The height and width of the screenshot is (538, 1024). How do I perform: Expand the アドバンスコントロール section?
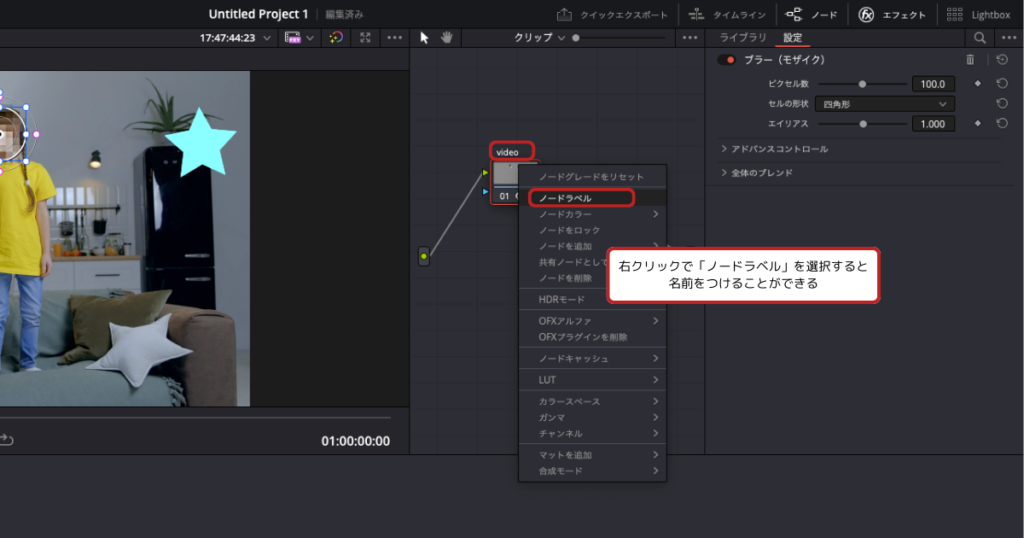774,149
